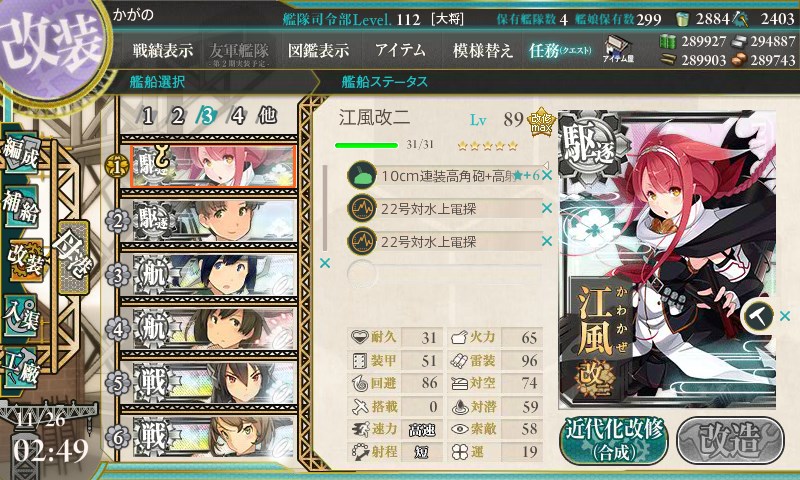Open the 工廠 factory sidebar icon

click(x=21, y=366)
